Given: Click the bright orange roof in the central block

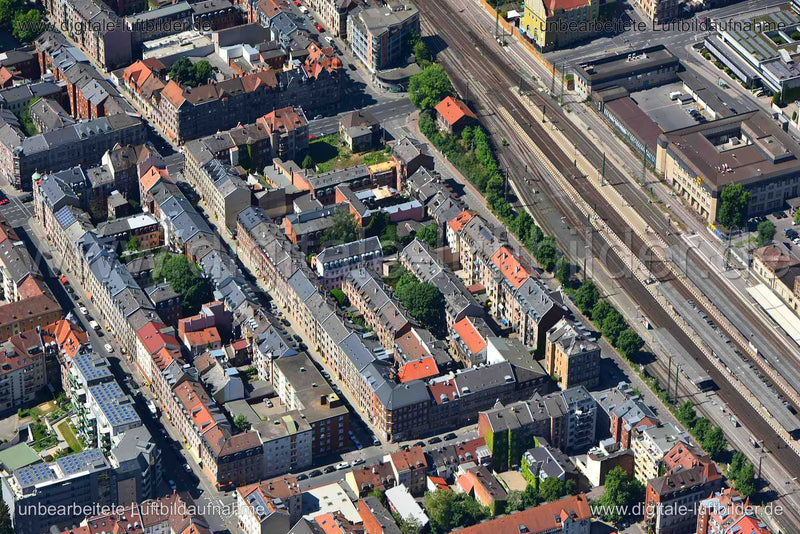Looking at the screenshot, I should 418,370.
